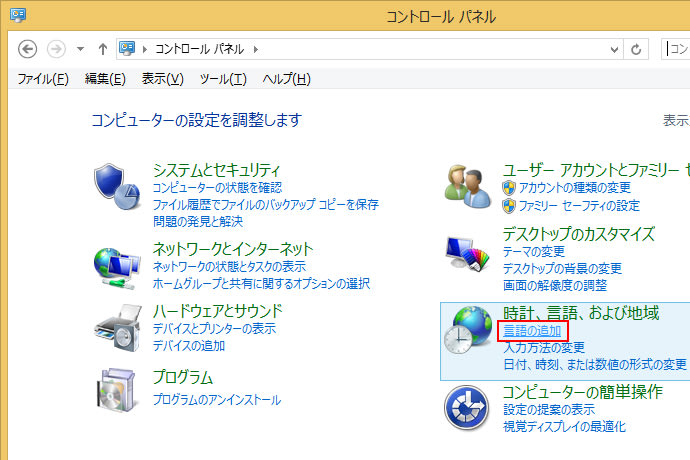Open プログラム category heading

183,377
